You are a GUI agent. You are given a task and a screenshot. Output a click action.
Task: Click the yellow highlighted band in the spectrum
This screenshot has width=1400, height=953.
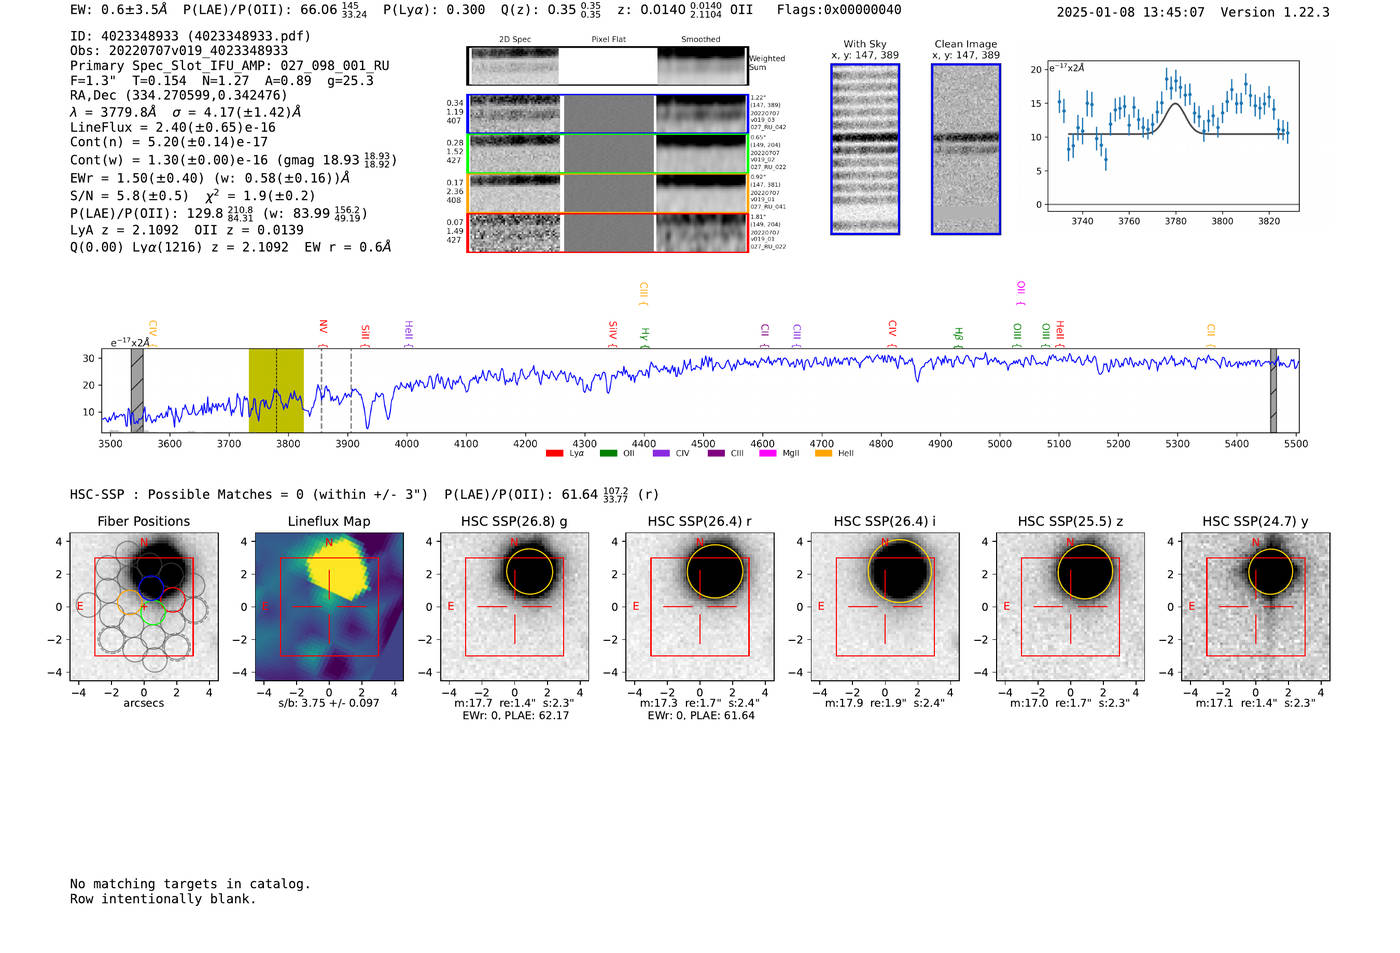(276, 390)
